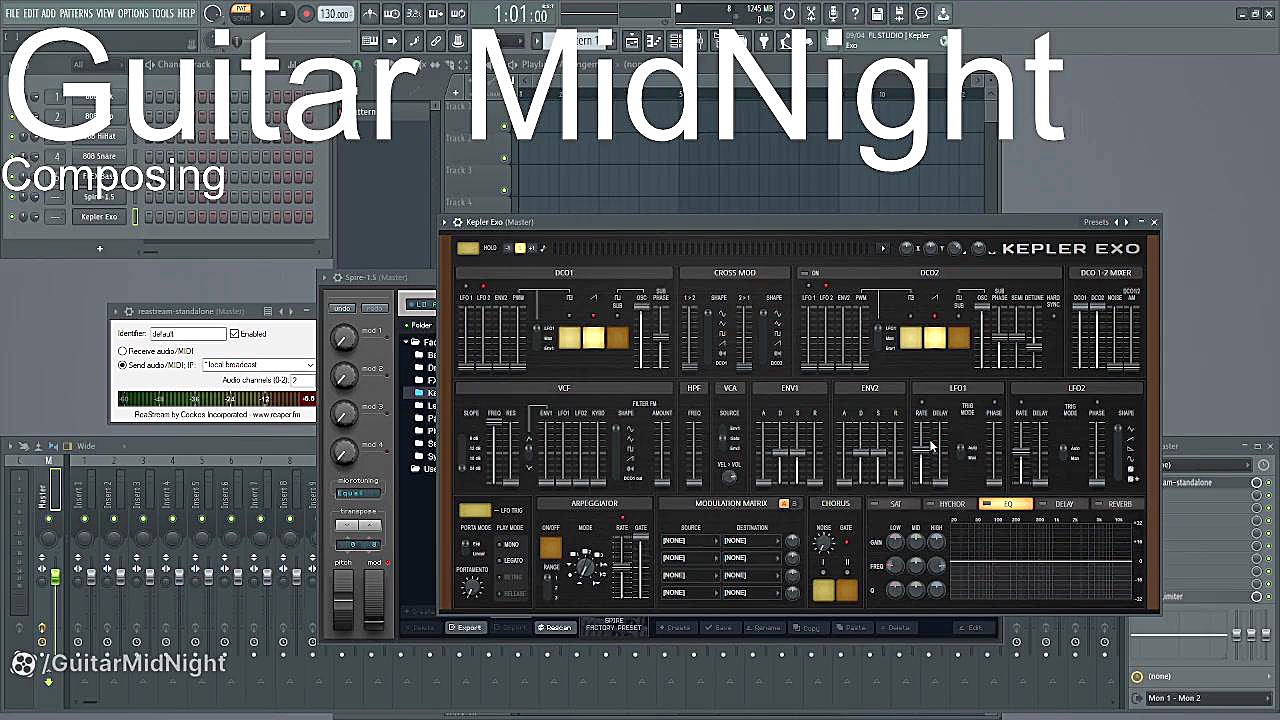Open the OPTIONS menu

click(133, 14)
